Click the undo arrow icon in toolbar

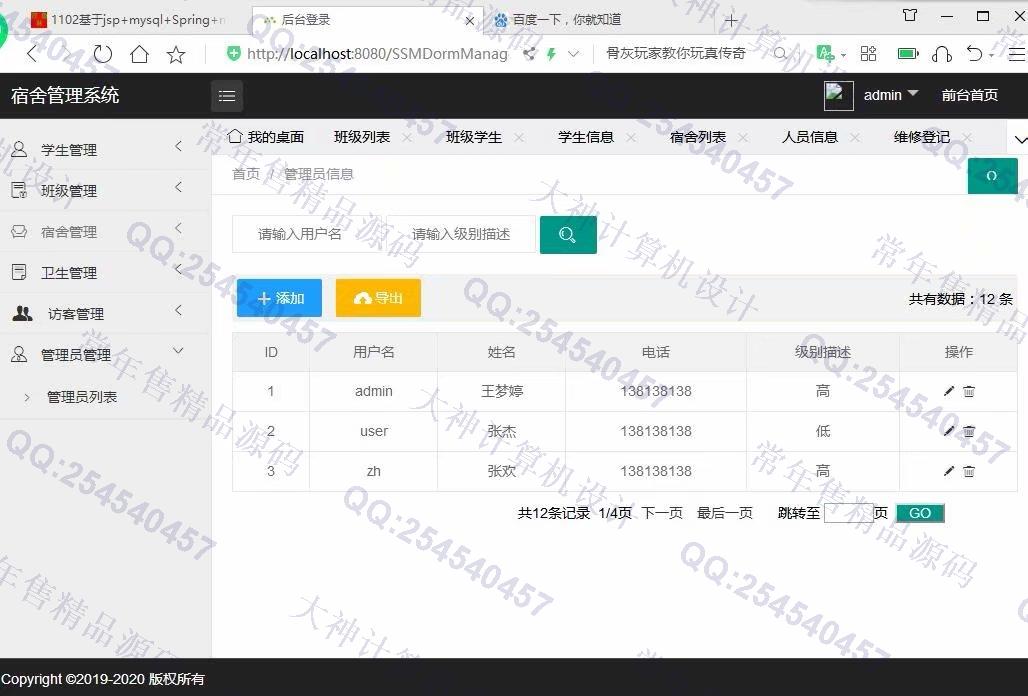pyautogui.click(x=974, y=53)
